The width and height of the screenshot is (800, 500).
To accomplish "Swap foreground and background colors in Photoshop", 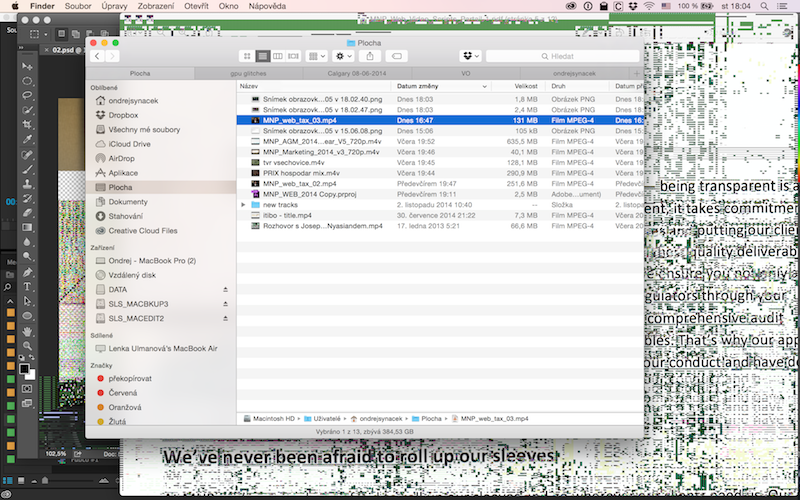I will click(x=32, y=358).
